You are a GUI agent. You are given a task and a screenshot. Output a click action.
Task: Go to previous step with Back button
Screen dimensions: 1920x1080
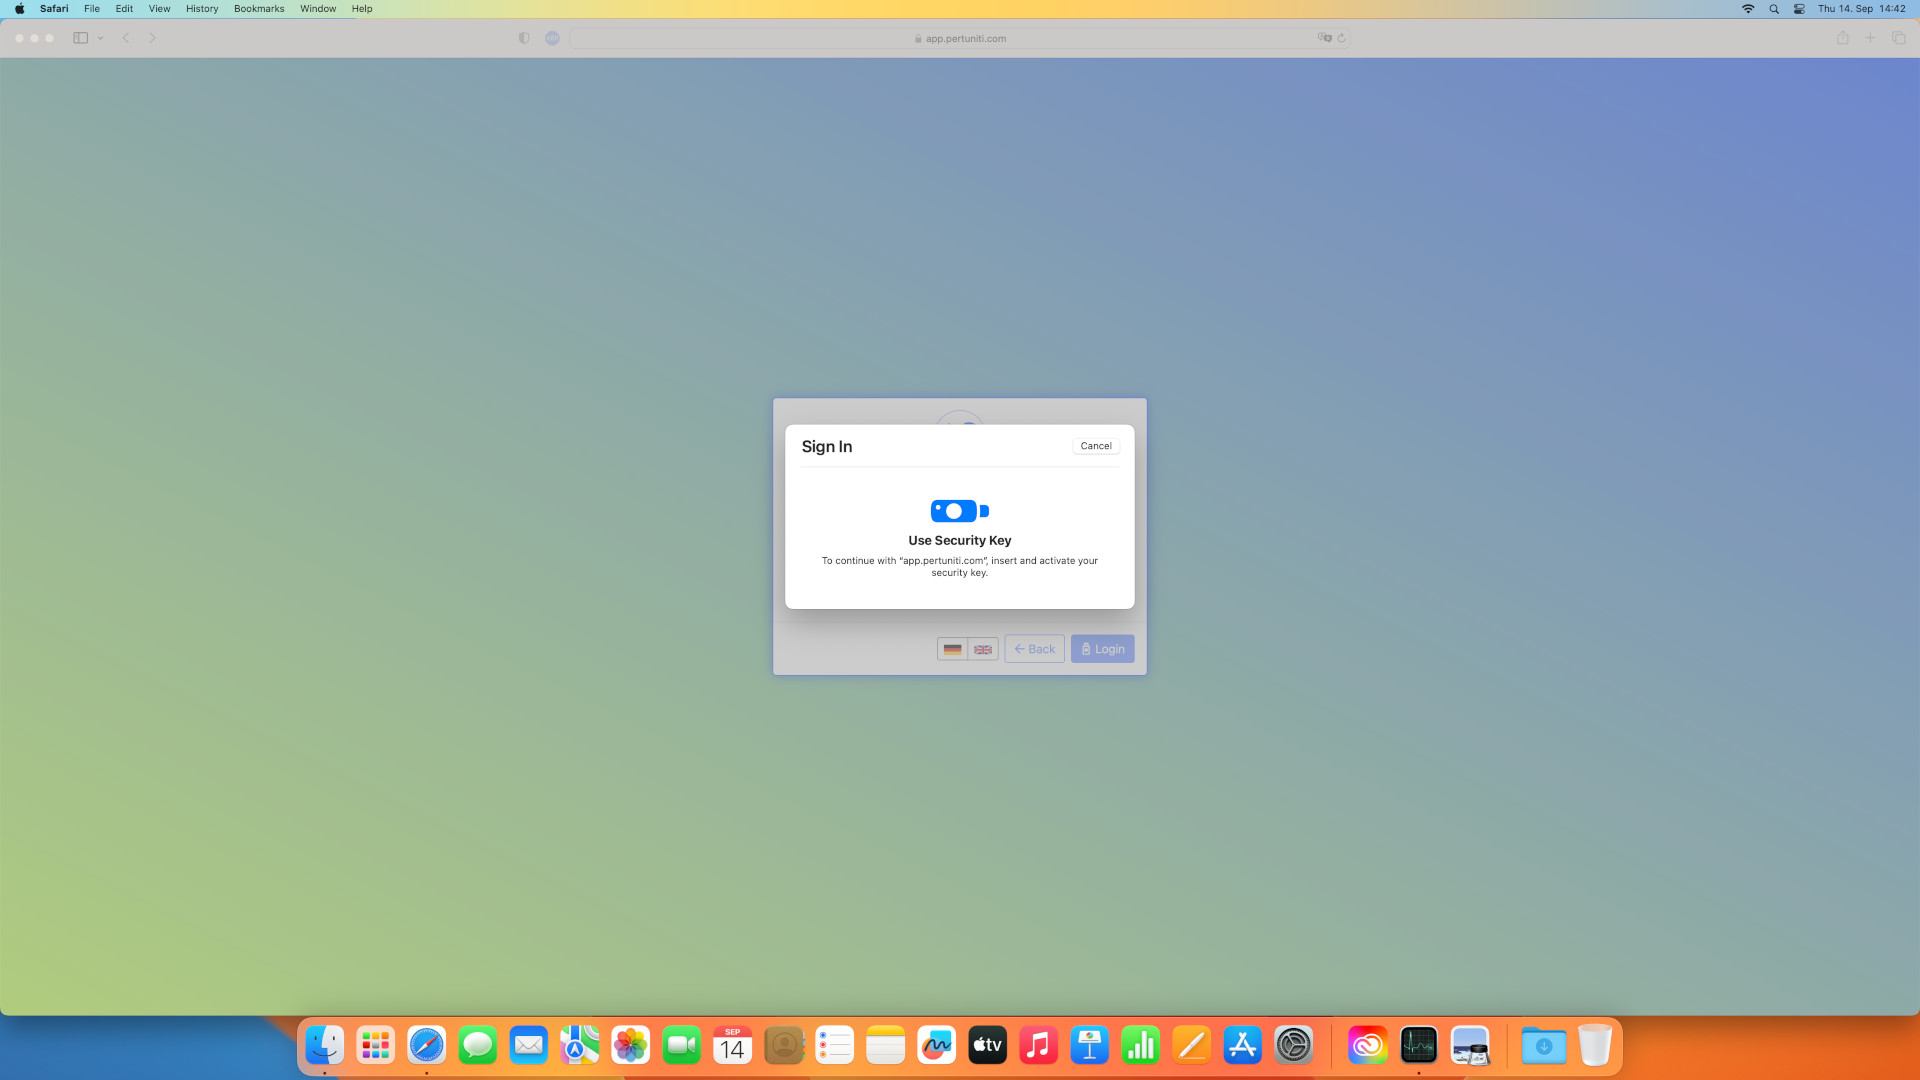[x=1034, y=649]
